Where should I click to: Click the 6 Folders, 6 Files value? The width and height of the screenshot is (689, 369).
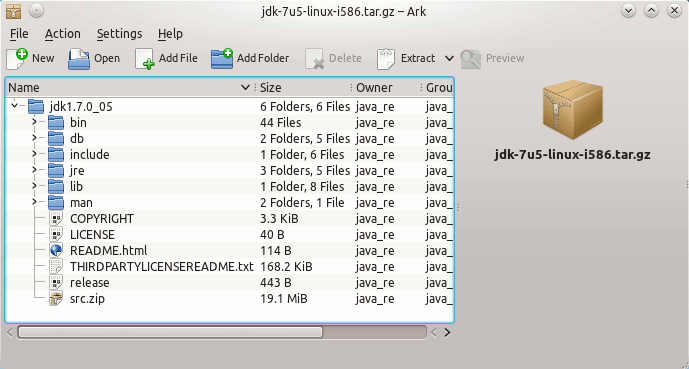coord(305,106)
